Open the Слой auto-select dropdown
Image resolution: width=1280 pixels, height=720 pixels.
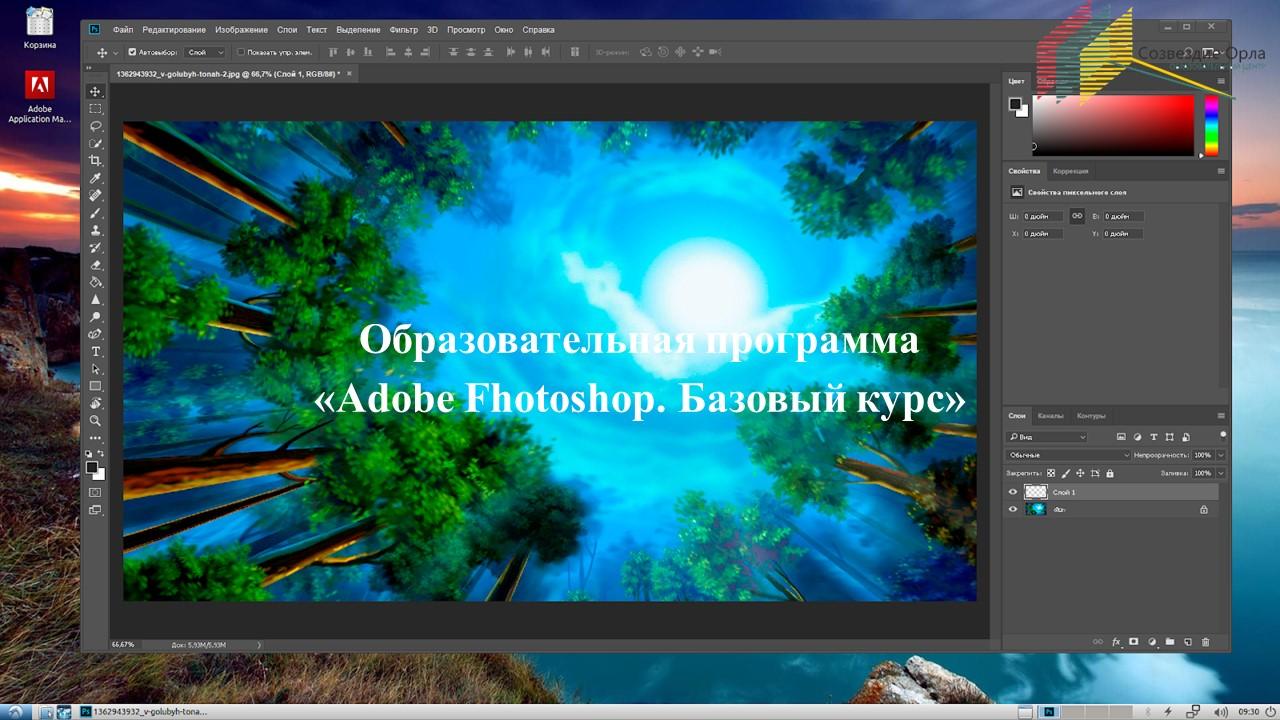coord(206,52)
